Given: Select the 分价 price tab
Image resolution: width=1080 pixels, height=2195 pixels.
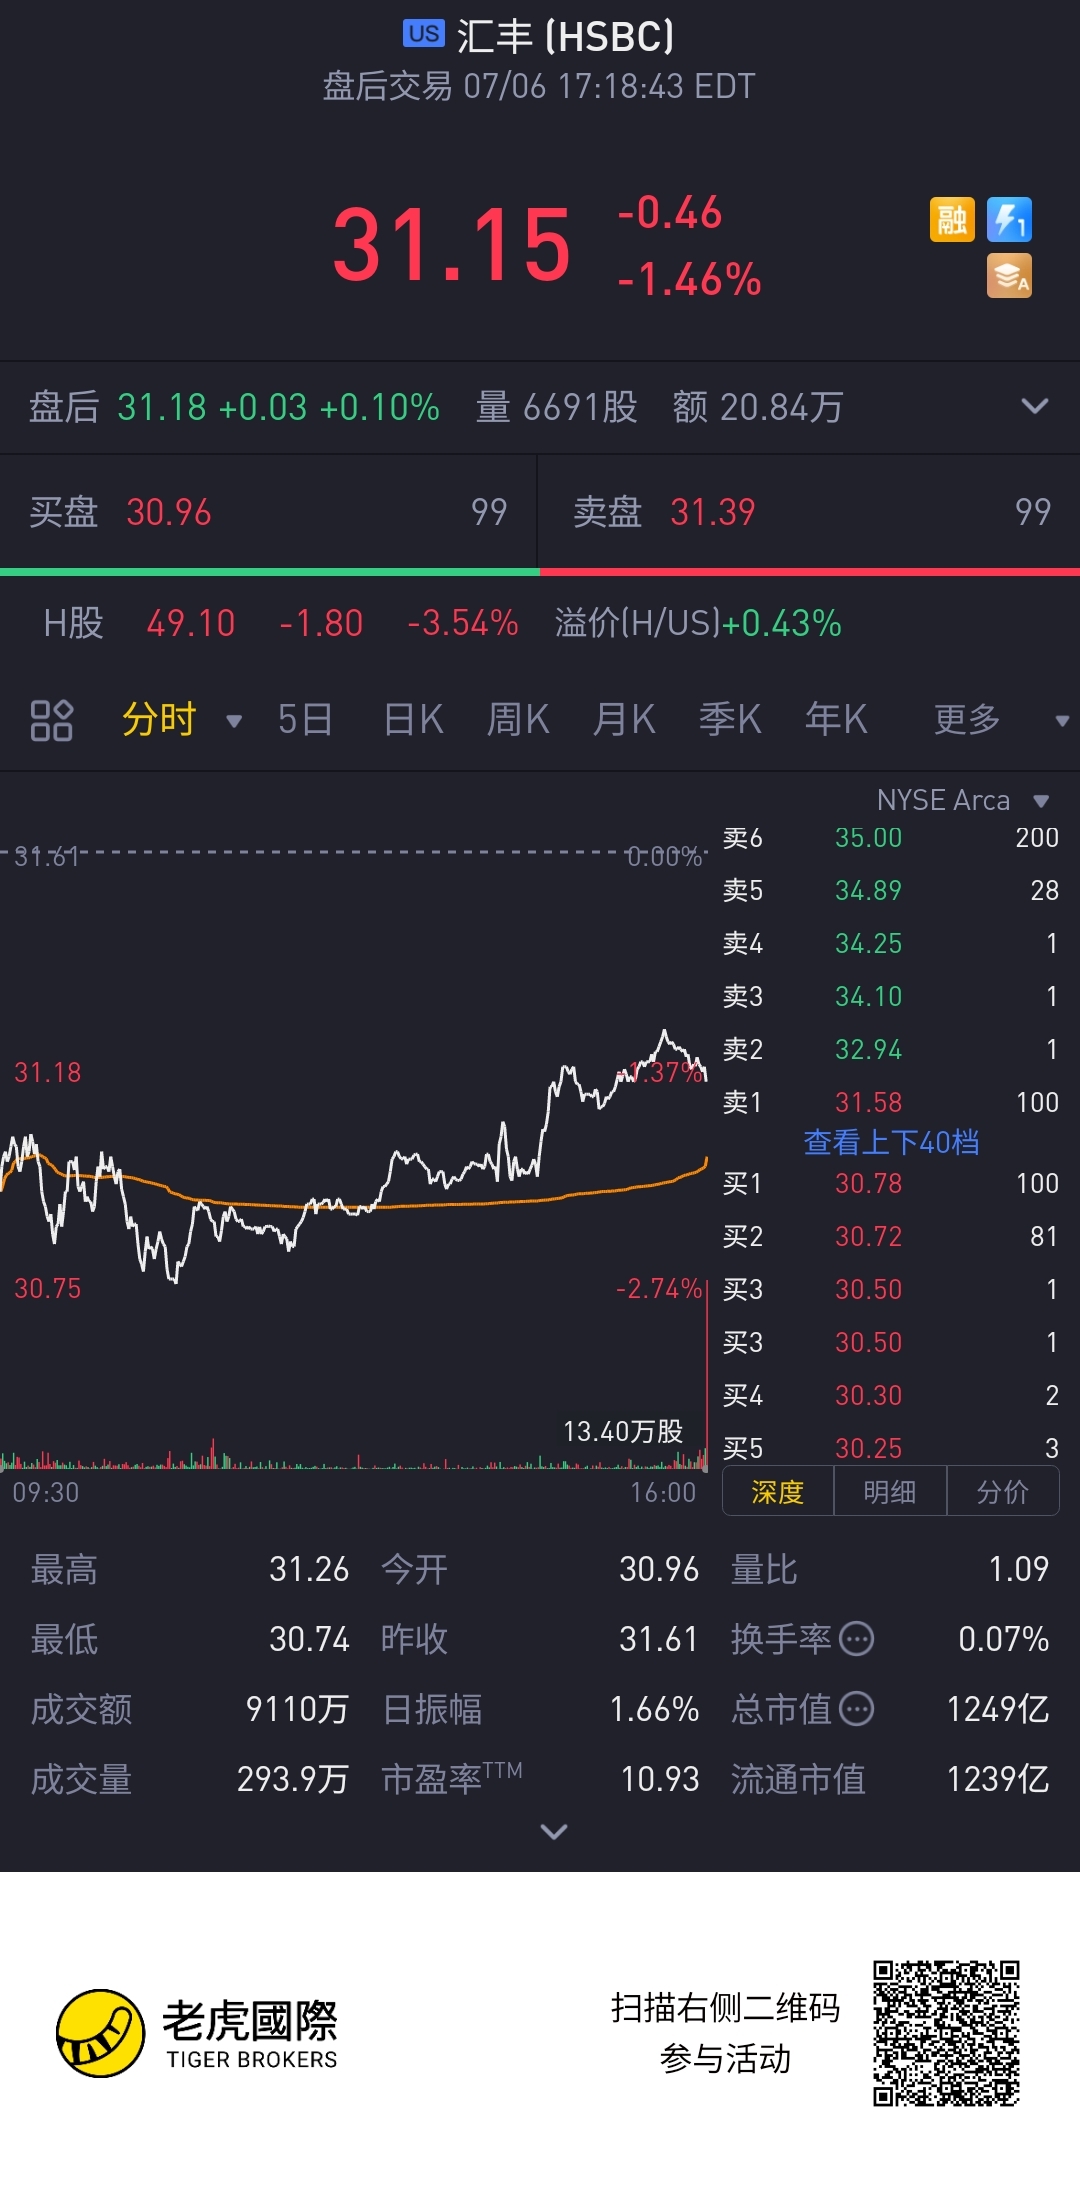Looking at the screenshot, I should pyautogui.click(x=1003, y=1492).
